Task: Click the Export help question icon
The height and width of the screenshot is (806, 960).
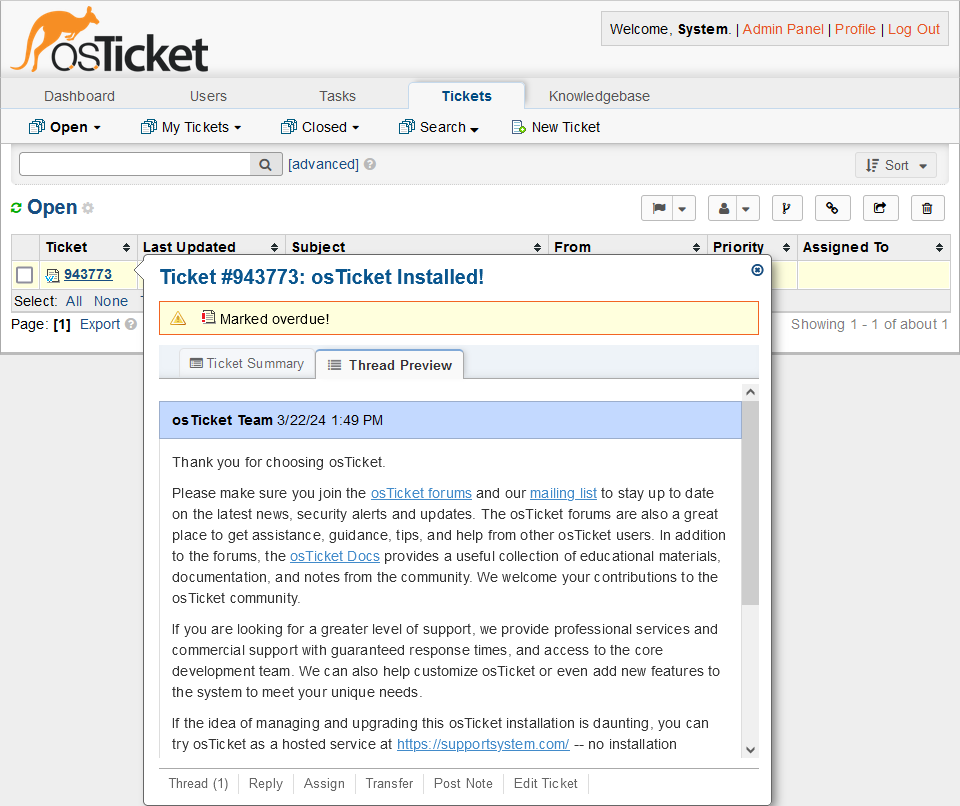Action: click(x=130, y=324)
